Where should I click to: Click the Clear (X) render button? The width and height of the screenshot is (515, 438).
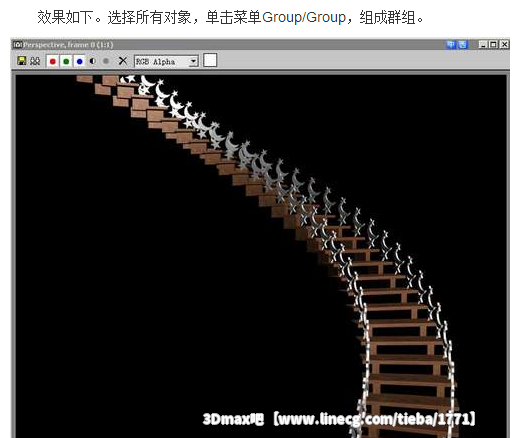tap(123, 61)
